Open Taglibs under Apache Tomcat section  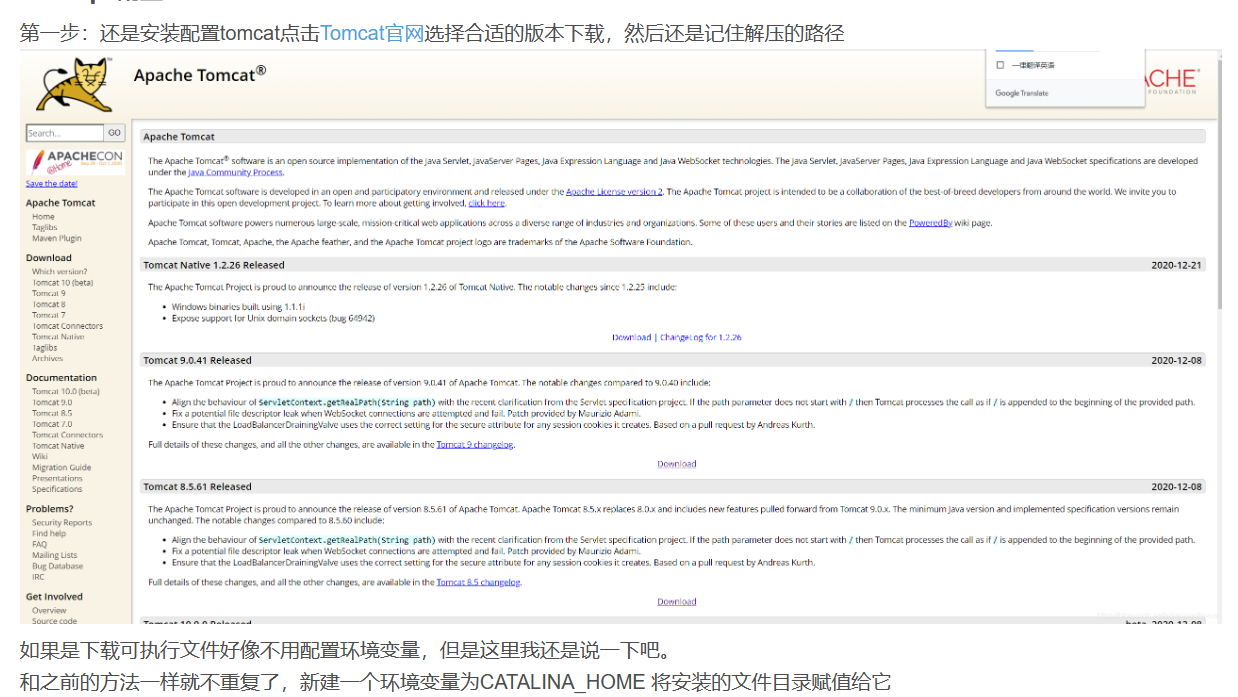click(x=45, y=227)
